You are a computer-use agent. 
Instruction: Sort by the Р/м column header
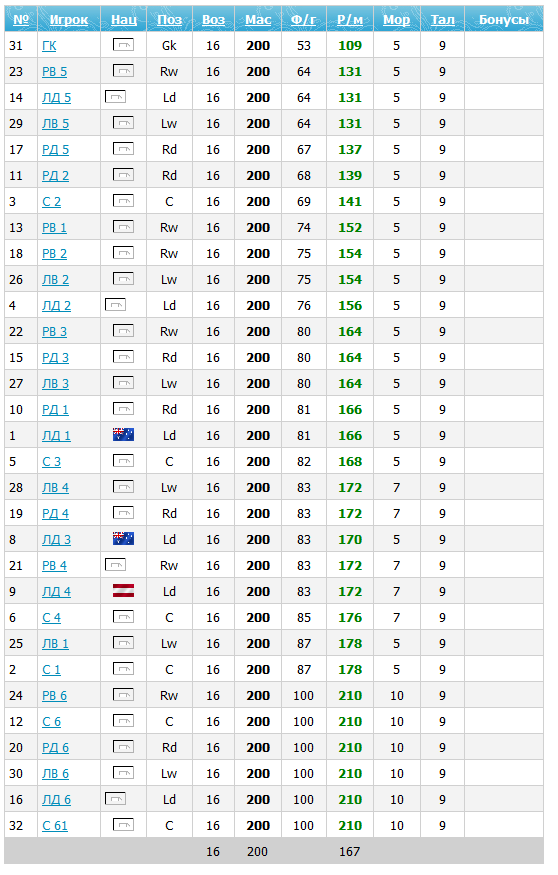click(350, 20)
